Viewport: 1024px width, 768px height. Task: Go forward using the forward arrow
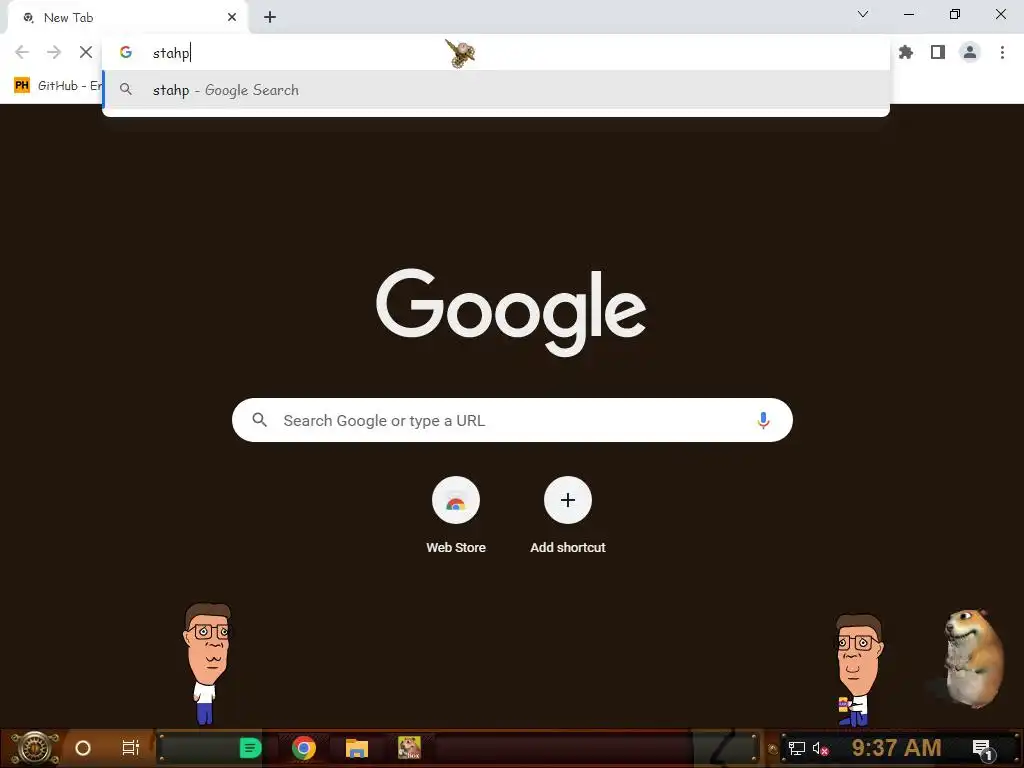pyautogui.click(x=54, y=52)
